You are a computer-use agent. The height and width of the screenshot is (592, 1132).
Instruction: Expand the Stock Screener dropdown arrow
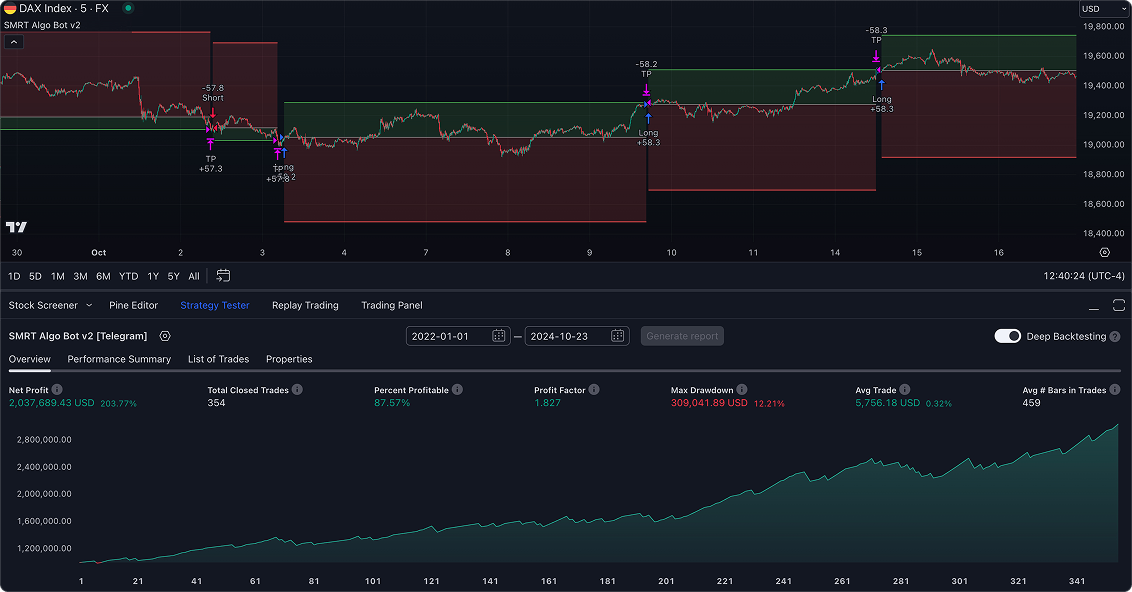[89, 305]
